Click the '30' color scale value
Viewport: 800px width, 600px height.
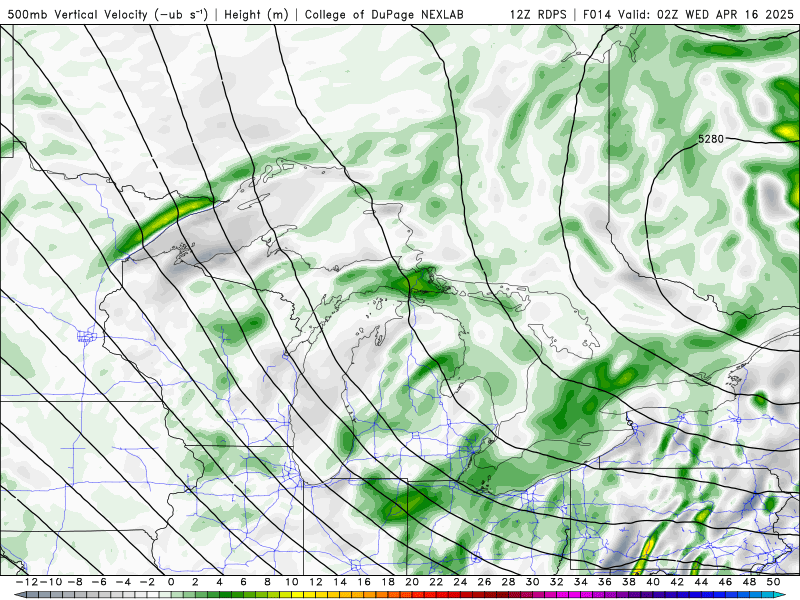pyautogui.click(x=532, y=582)
